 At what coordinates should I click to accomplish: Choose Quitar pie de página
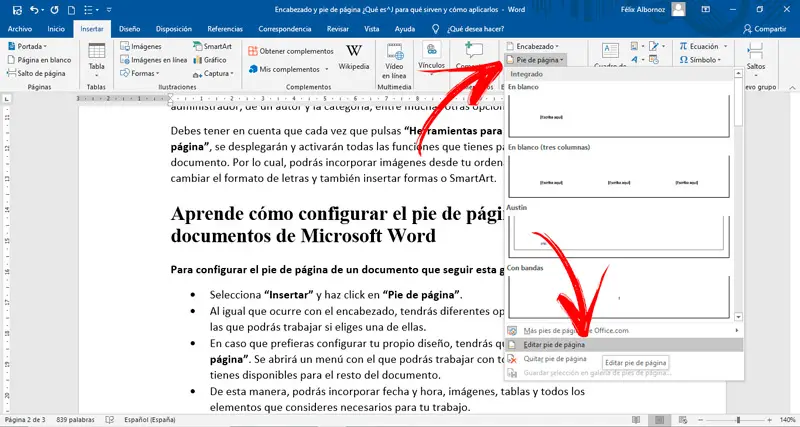pos(623,359)
